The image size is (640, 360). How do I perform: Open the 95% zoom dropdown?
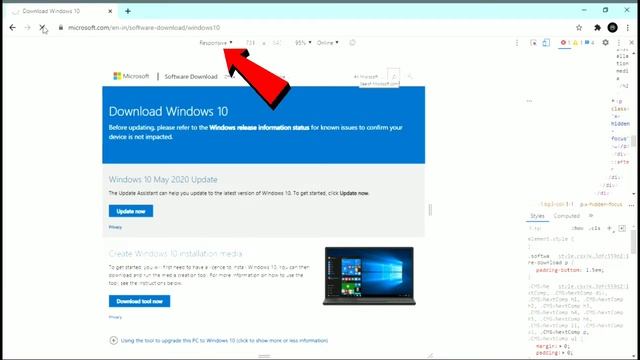[x=303, y=42]
